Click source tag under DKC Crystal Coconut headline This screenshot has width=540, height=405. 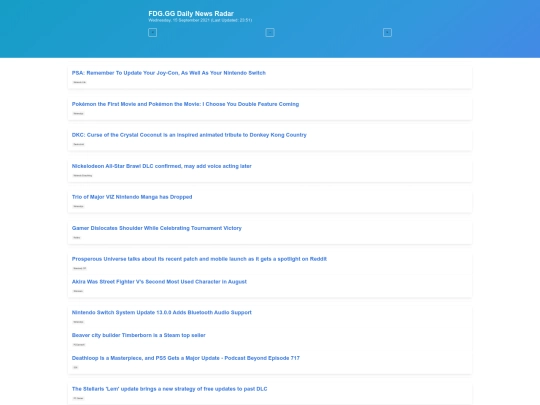(x=79, y=144)
